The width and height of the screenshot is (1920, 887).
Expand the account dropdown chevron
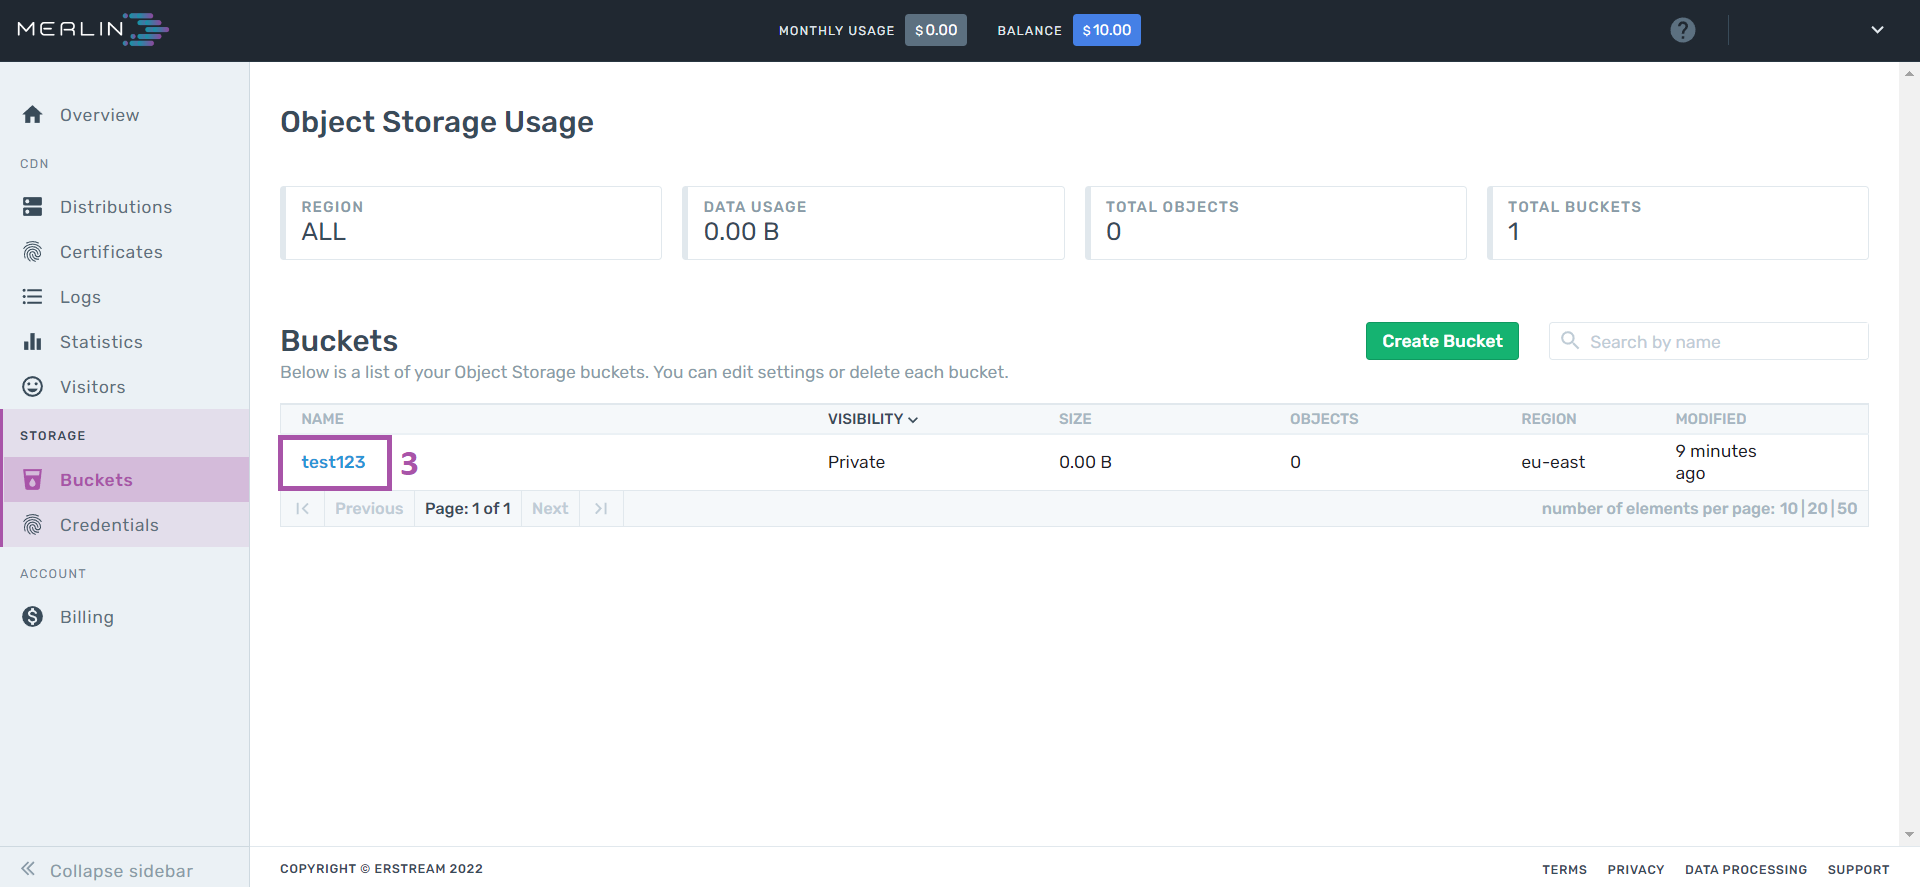(x=1877, y=30)
